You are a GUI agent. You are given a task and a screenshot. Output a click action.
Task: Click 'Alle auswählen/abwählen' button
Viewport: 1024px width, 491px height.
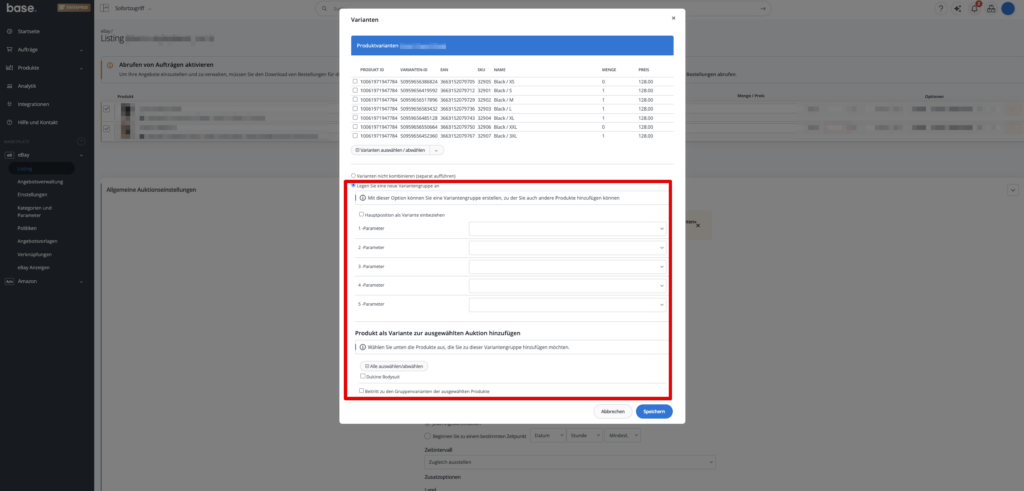394,366
